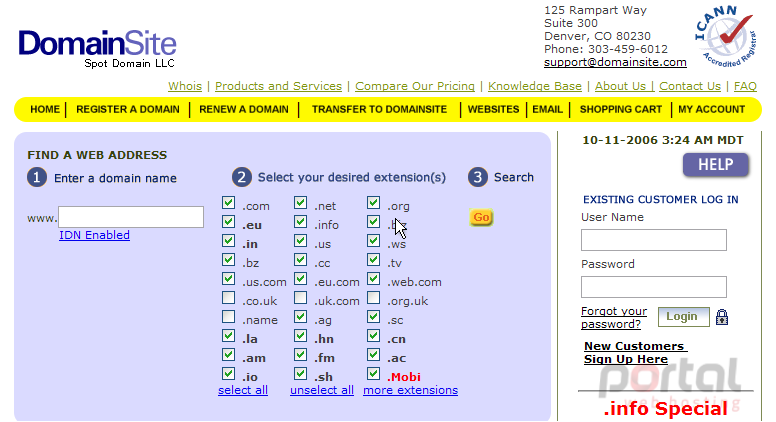The width and height of the screenshot is (776, 422).
Task: Toggle the .bz extension checkbox
Action: (x=228, y=259)
